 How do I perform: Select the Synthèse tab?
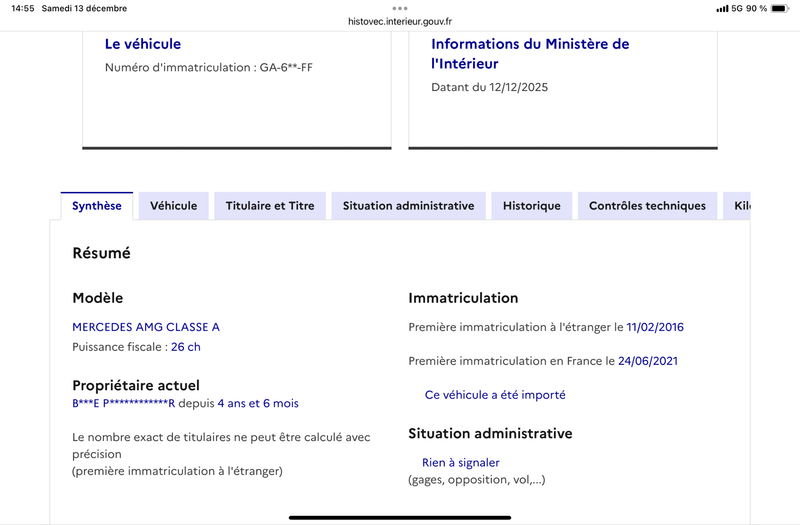pyautogui.click(x=97, y=206)
